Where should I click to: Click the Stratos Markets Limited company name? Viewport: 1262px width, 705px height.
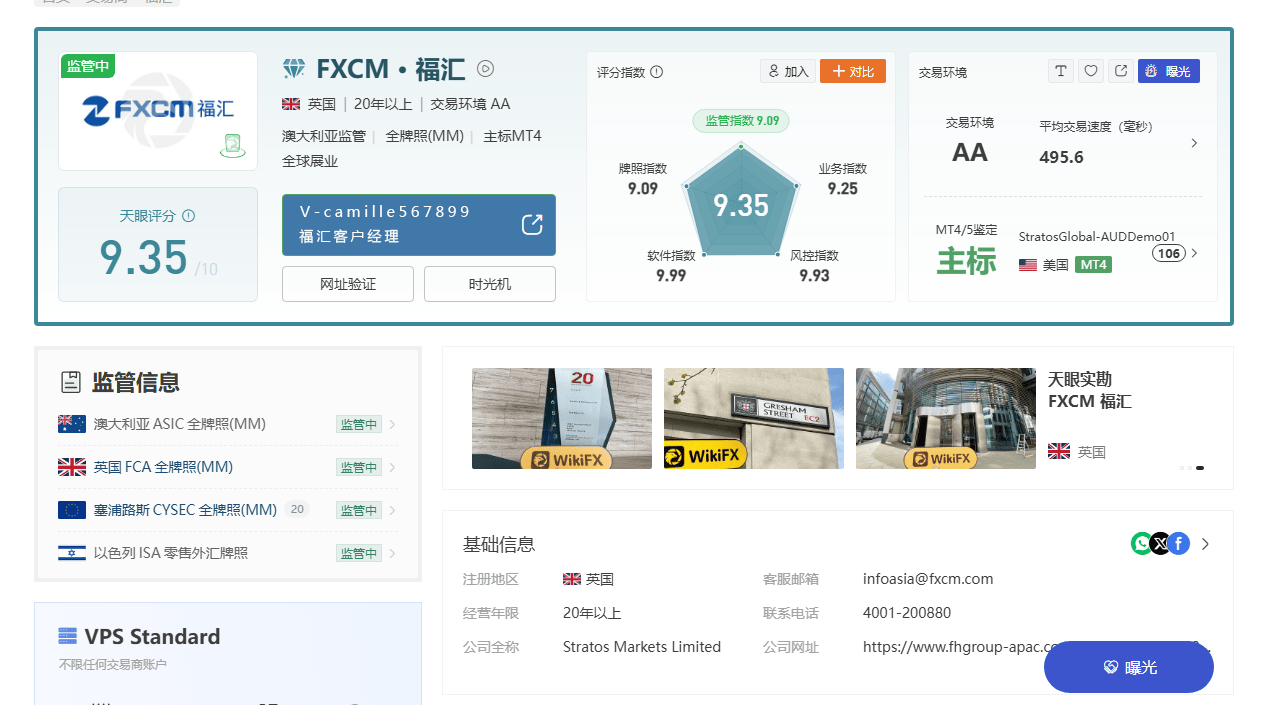[x=642, y=647]
